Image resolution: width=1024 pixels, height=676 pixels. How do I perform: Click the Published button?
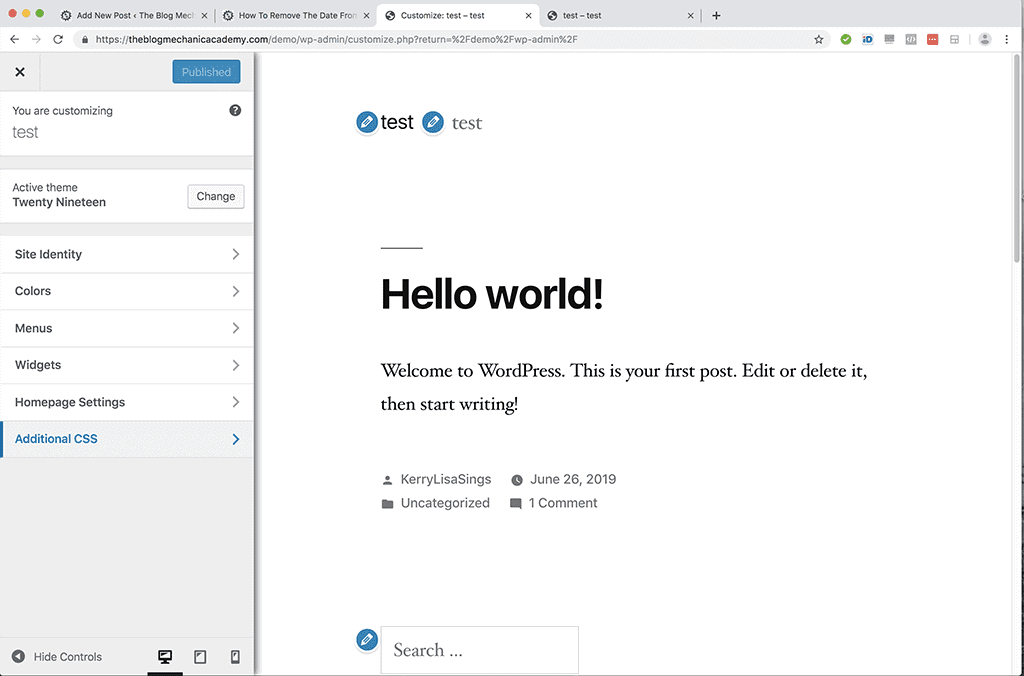206,71
